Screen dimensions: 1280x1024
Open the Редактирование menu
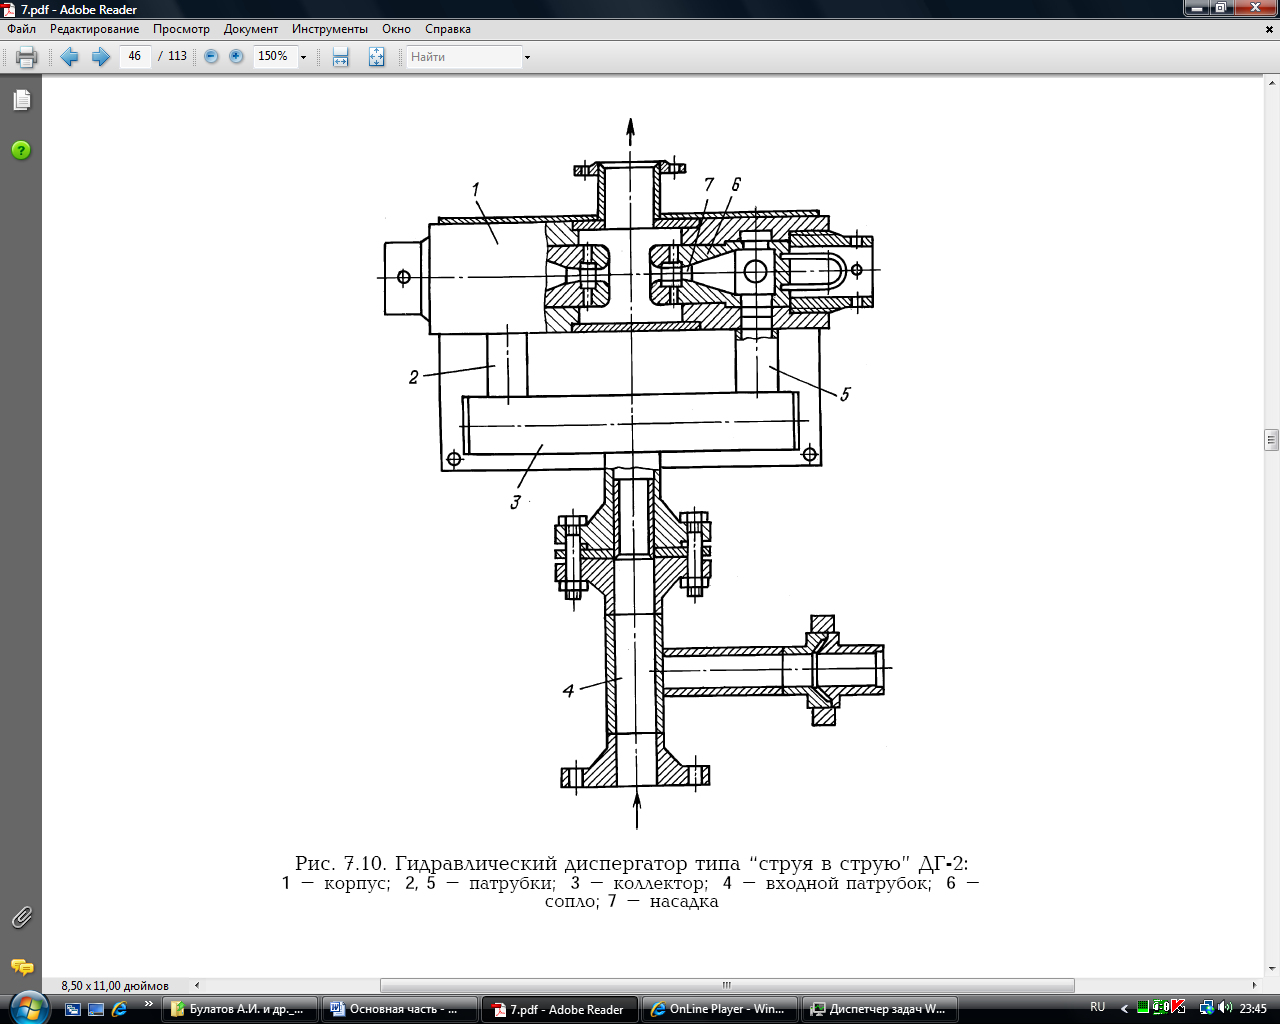coord(94,29)
